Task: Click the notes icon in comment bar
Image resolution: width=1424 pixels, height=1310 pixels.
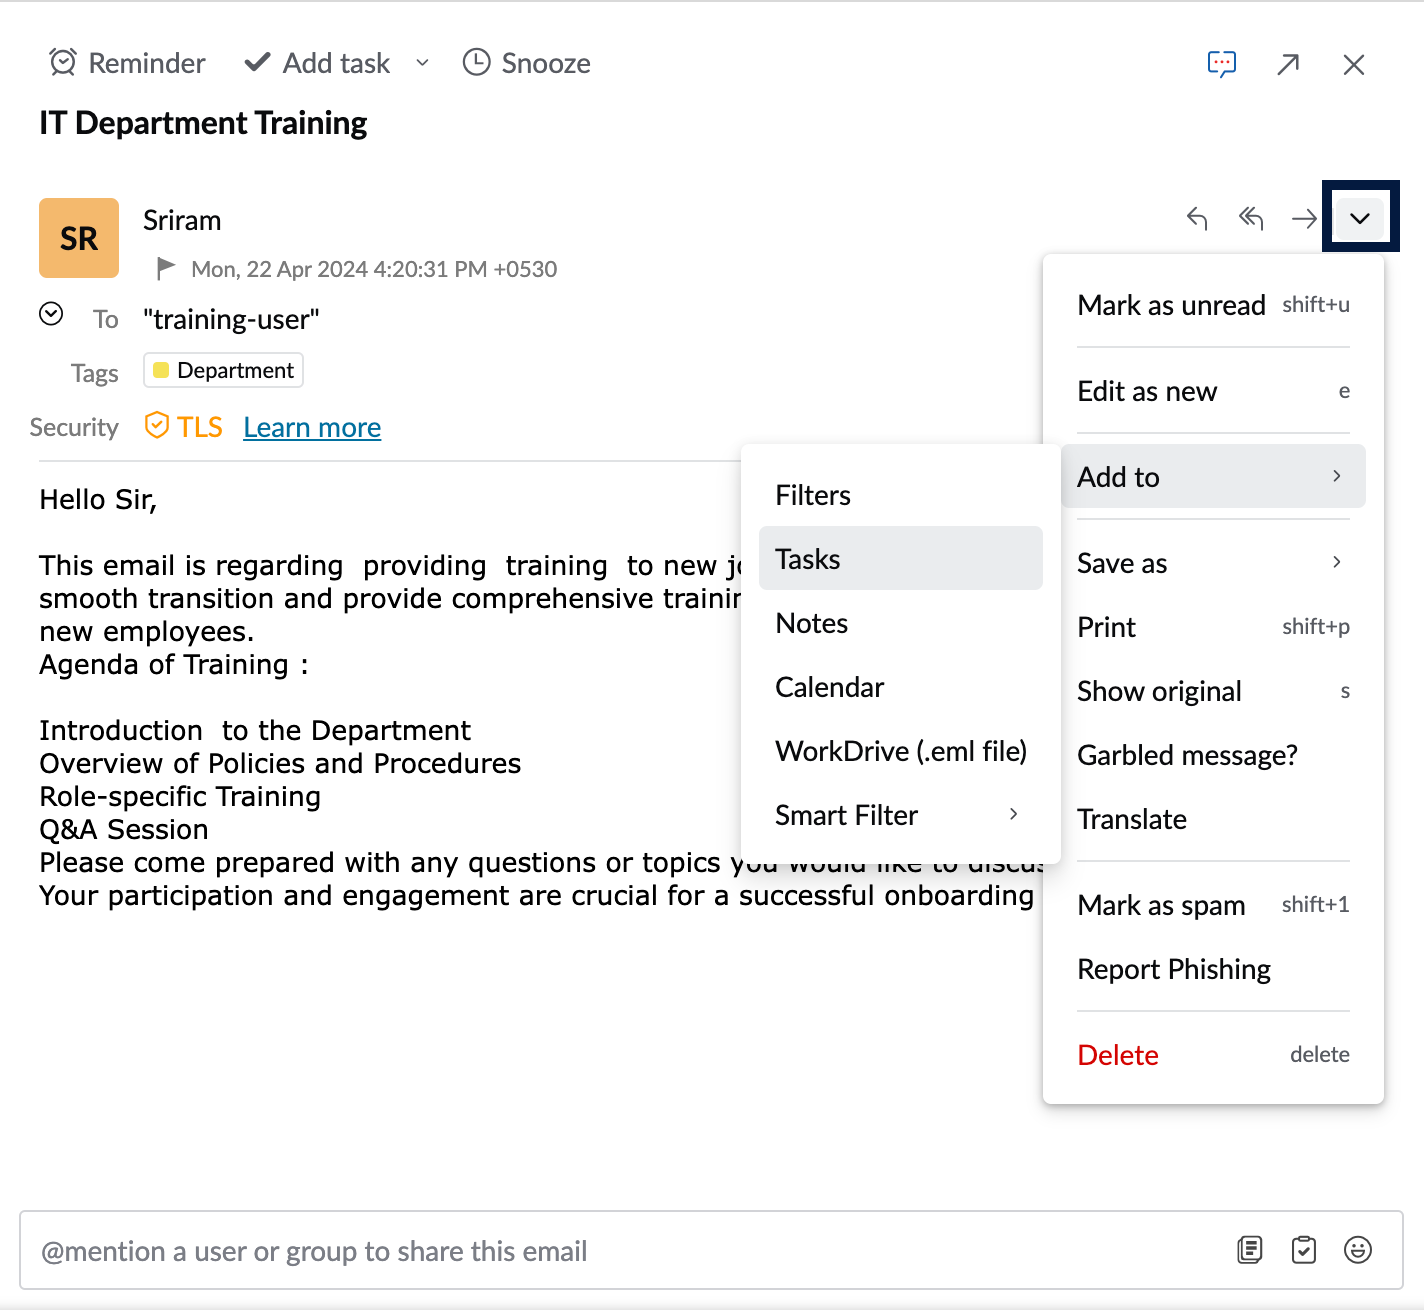Action: tap(1250, 1250)
